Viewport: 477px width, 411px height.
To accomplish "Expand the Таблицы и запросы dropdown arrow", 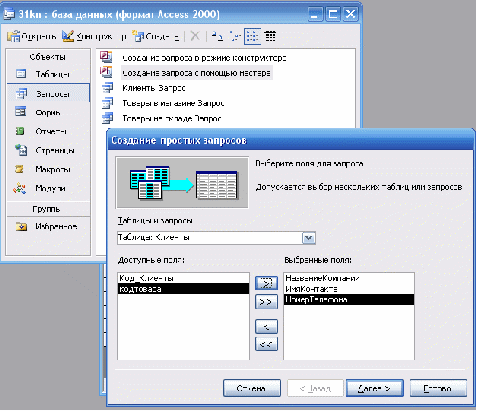I will point(309,238).
